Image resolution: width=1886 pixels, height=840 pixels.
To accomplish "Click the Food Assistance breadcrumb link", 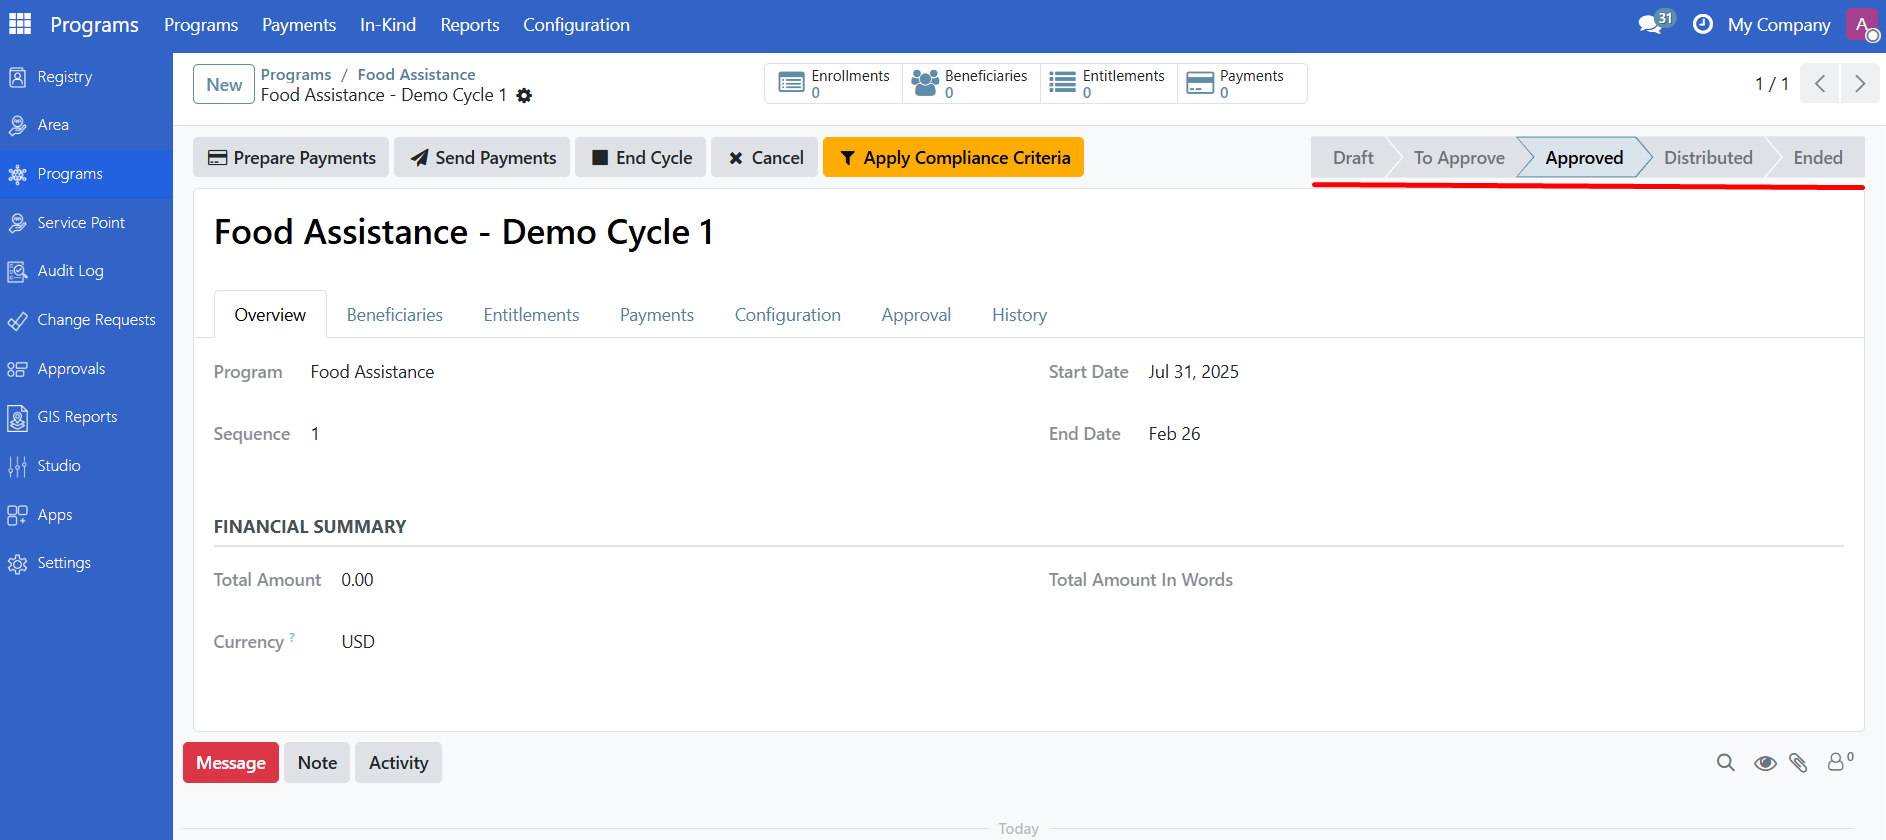I will (x=416, y=75).
